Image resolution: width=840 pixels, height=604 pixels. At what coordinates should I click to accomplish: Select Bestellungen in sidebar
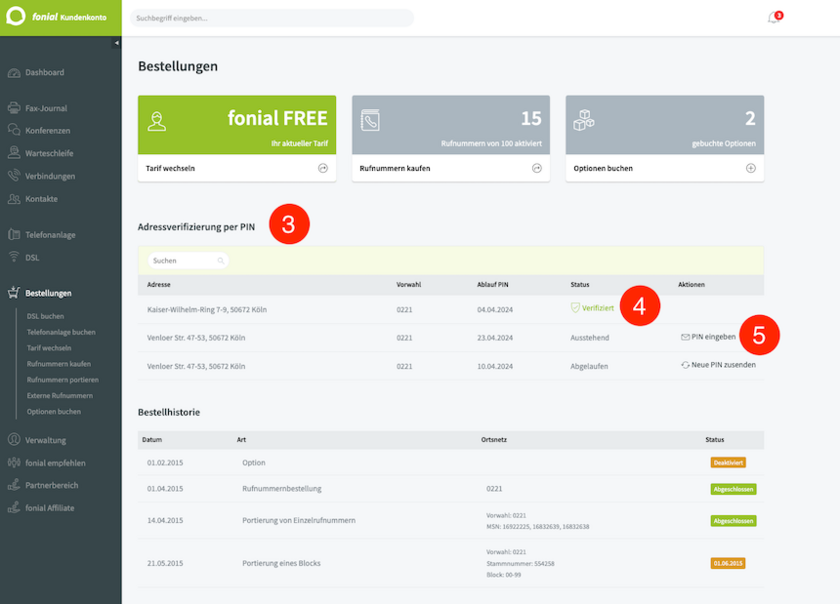point(48,293)
